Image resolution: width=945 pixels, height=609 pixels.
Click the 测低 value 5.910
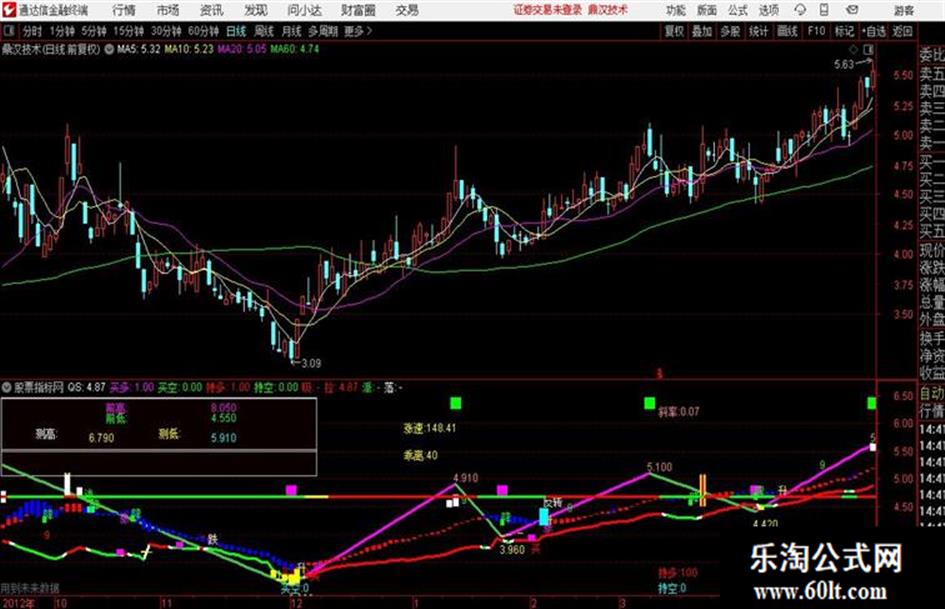click(224, 438)
